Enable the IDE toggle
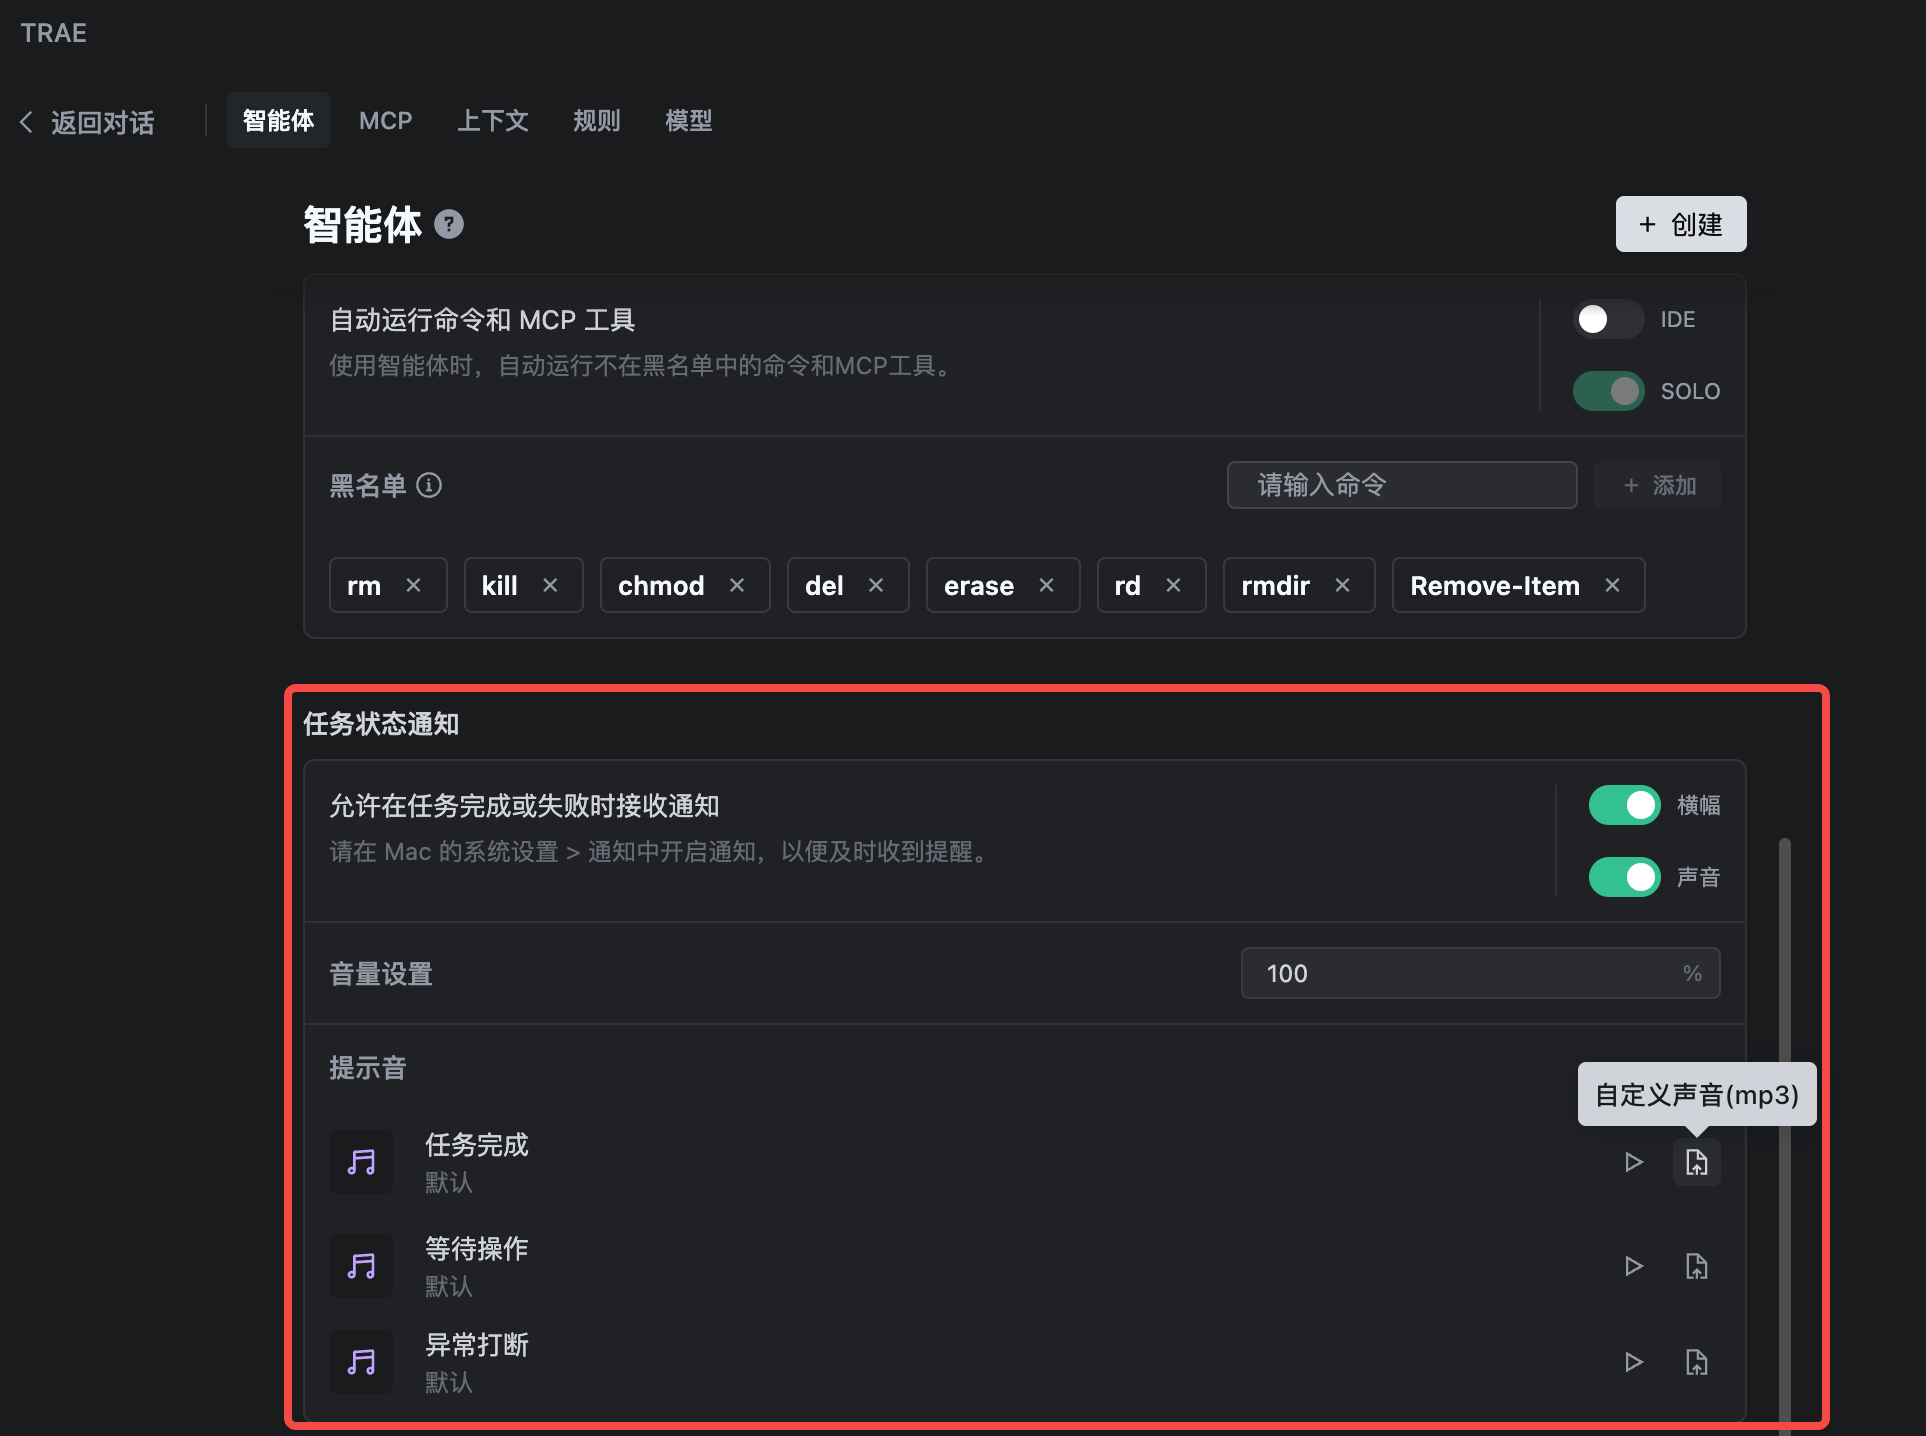1926x1436 pixels. click(x=1608, y=319)
